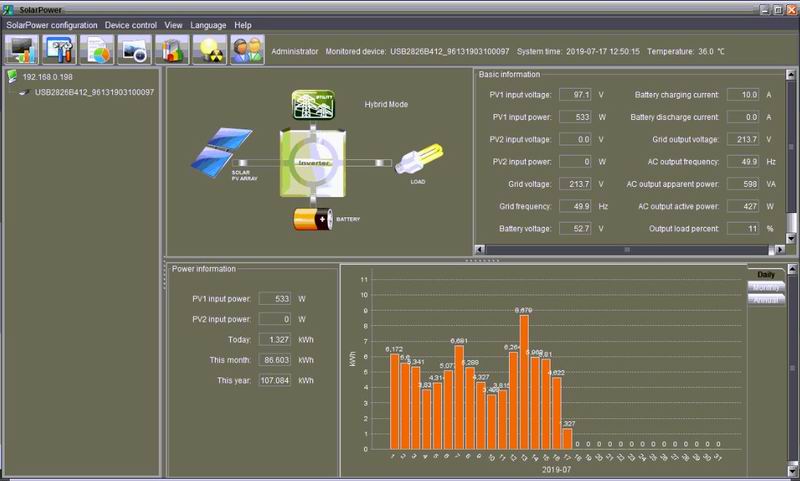Click the last orange bar labeled 1.327
This screenshot has height=481, width=800.
(x=567, y=439)
